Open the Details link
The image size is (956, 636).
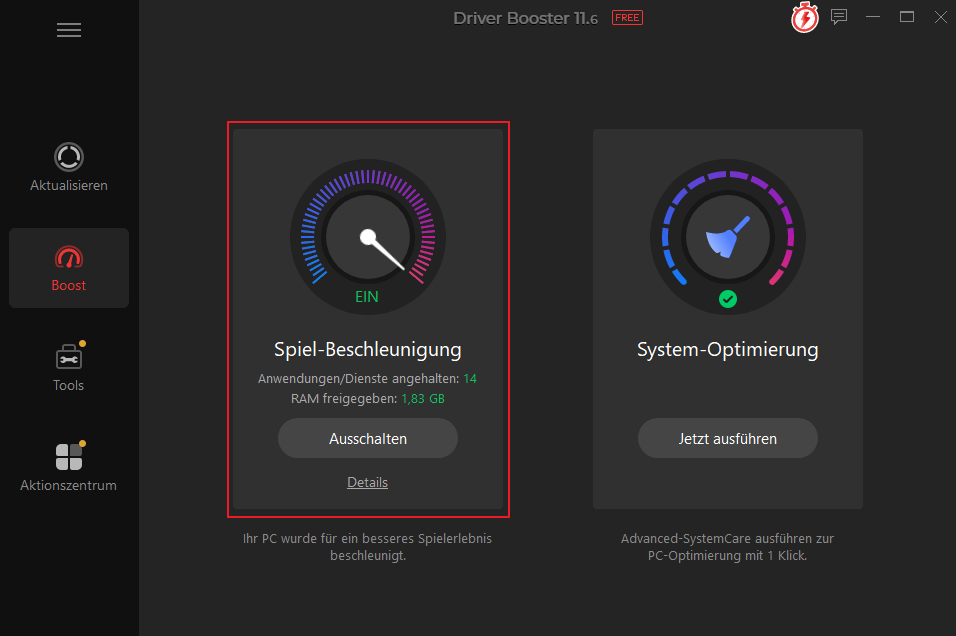click(x=368, y=482)
